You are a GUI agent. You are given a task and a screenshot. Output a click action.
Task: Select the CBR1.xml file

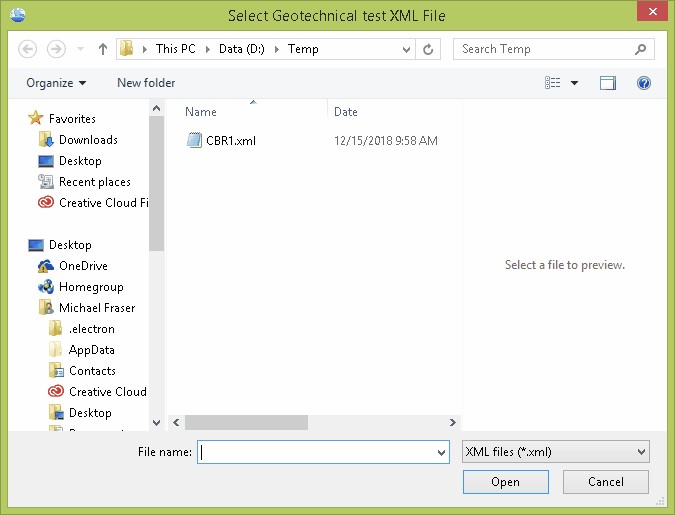point(230,141)
